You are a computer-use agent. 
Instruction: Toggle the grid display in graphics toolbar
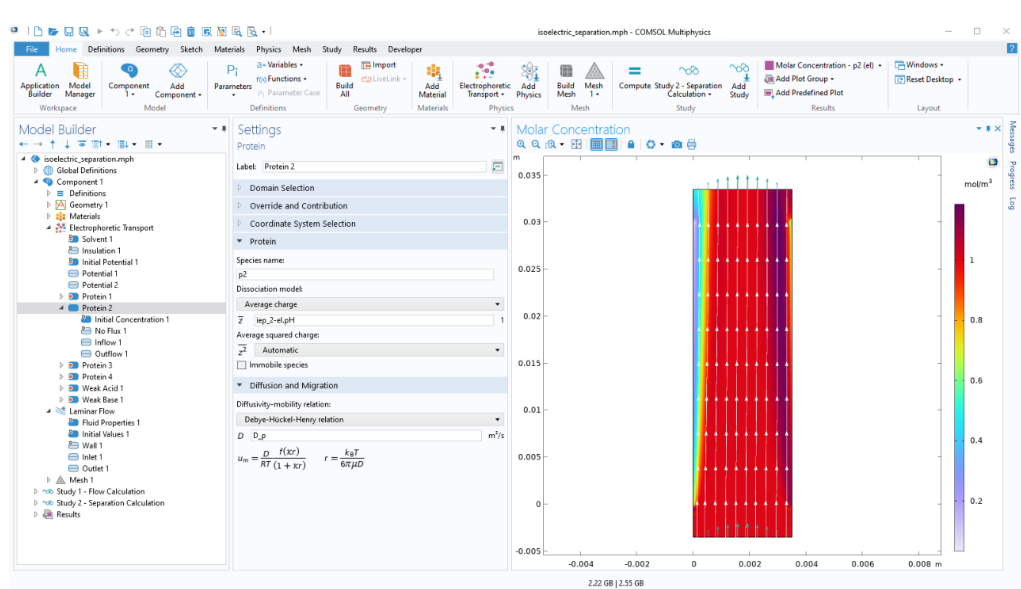[x=596, y=144]
